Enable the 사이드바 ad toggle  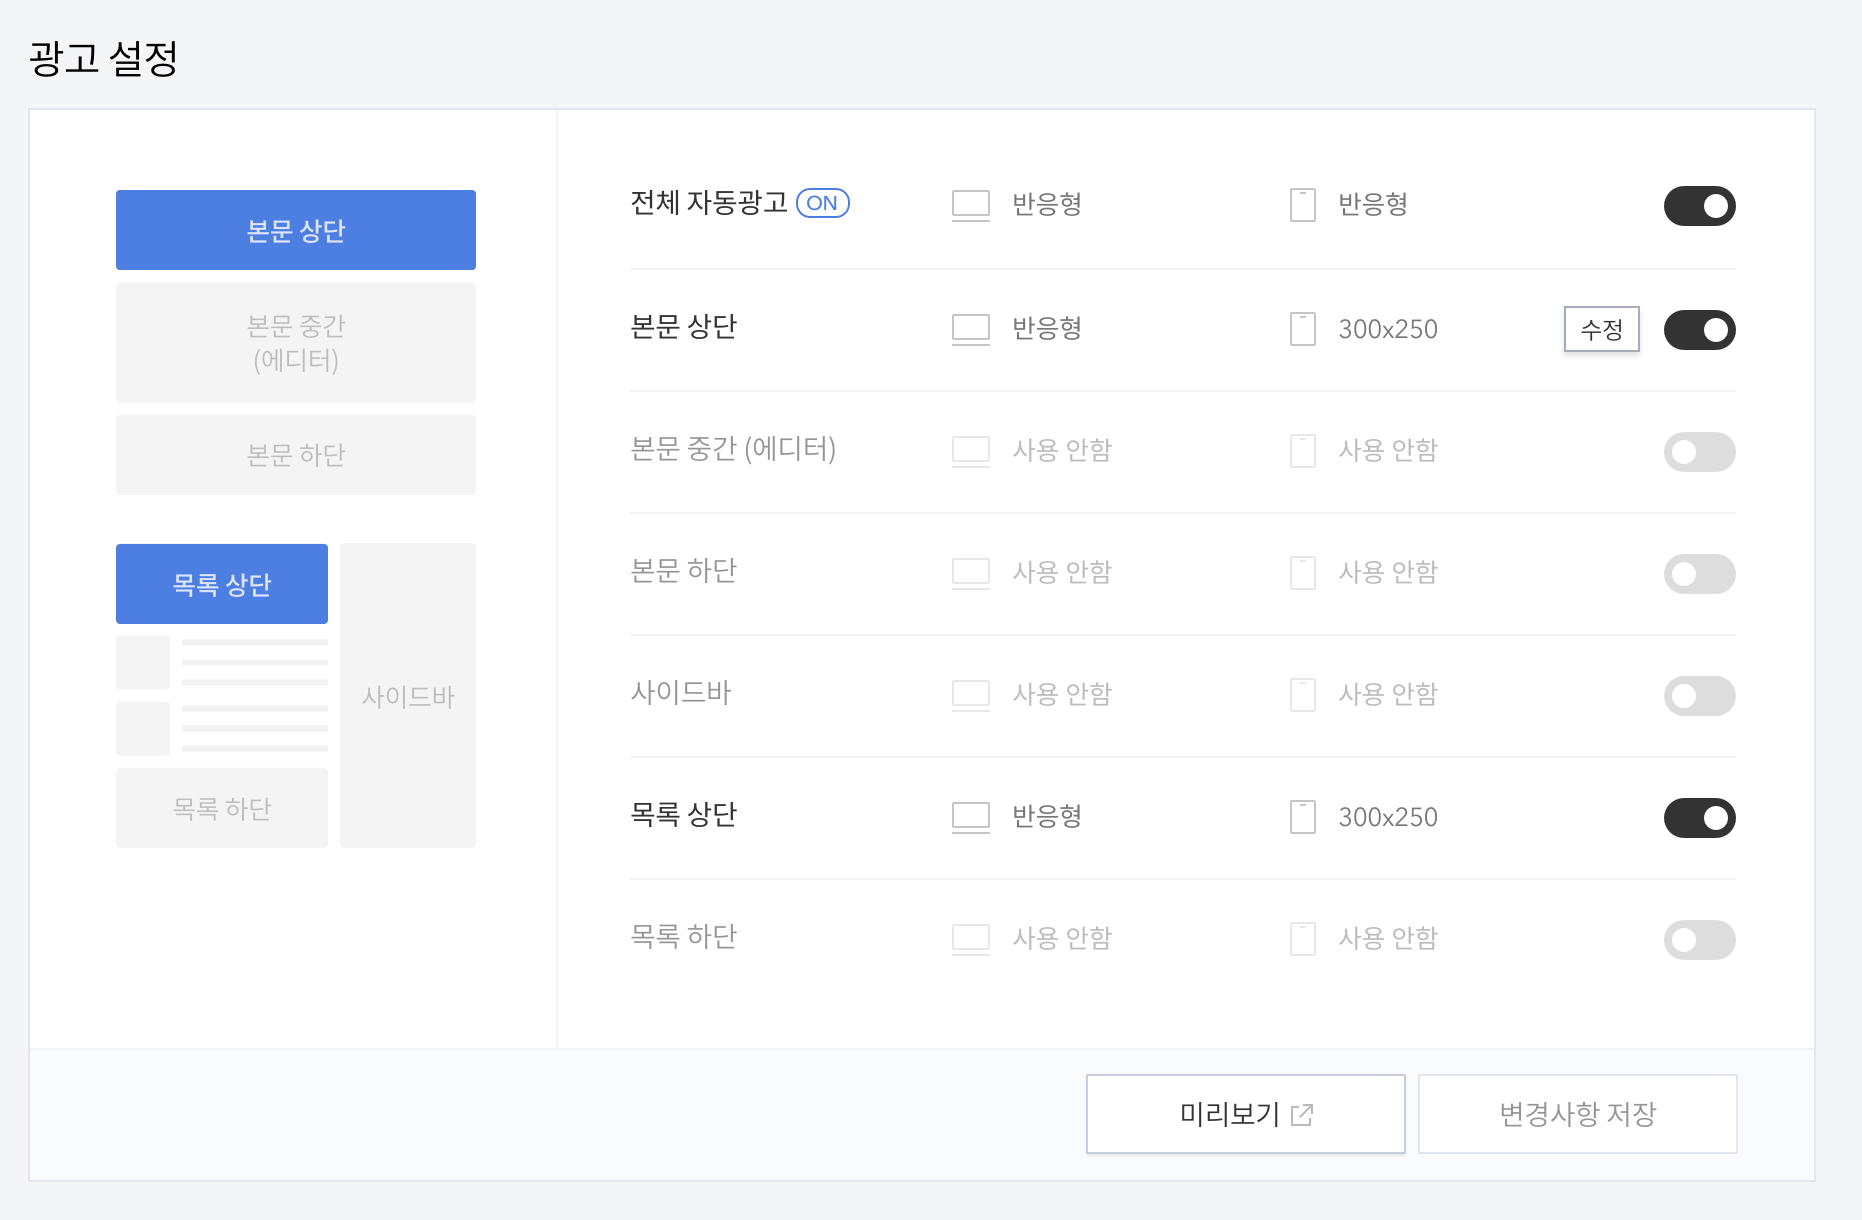[1699, 695]
